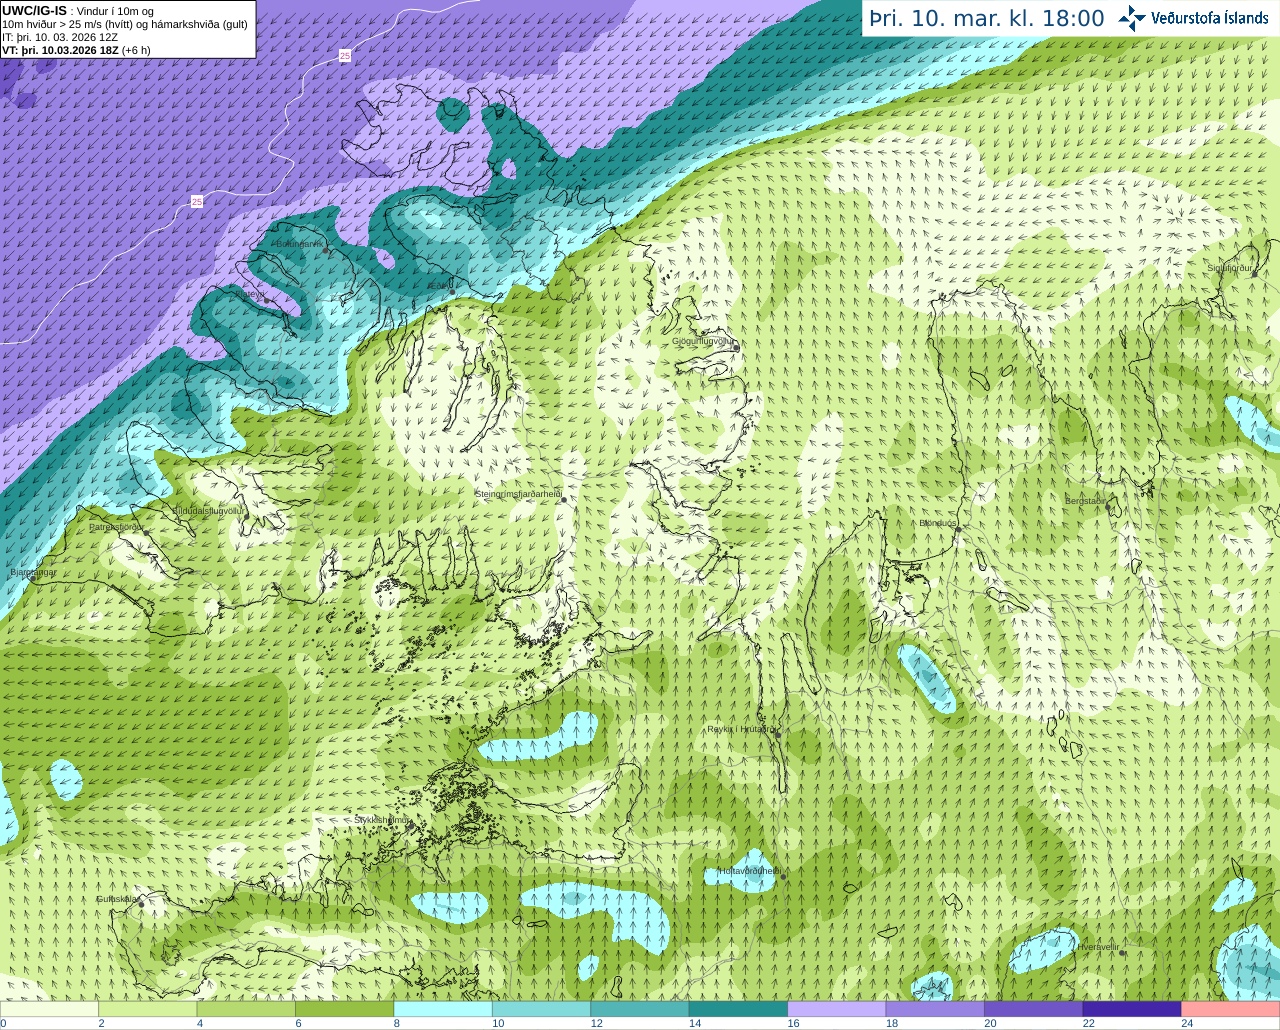Viewport: 1280px width, 1030px height.
Task: Click the scale number 20 on legend
Action: [990, 1023]
